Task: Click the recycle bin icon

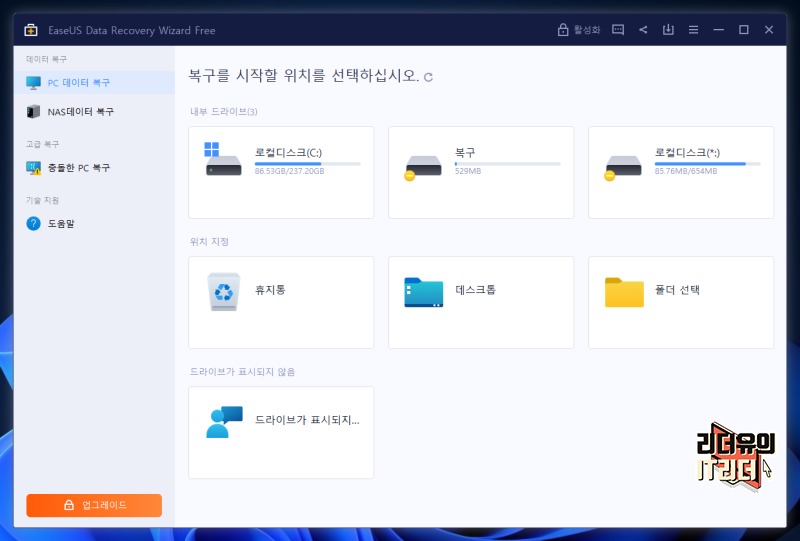Action: (x=223, y=292)
